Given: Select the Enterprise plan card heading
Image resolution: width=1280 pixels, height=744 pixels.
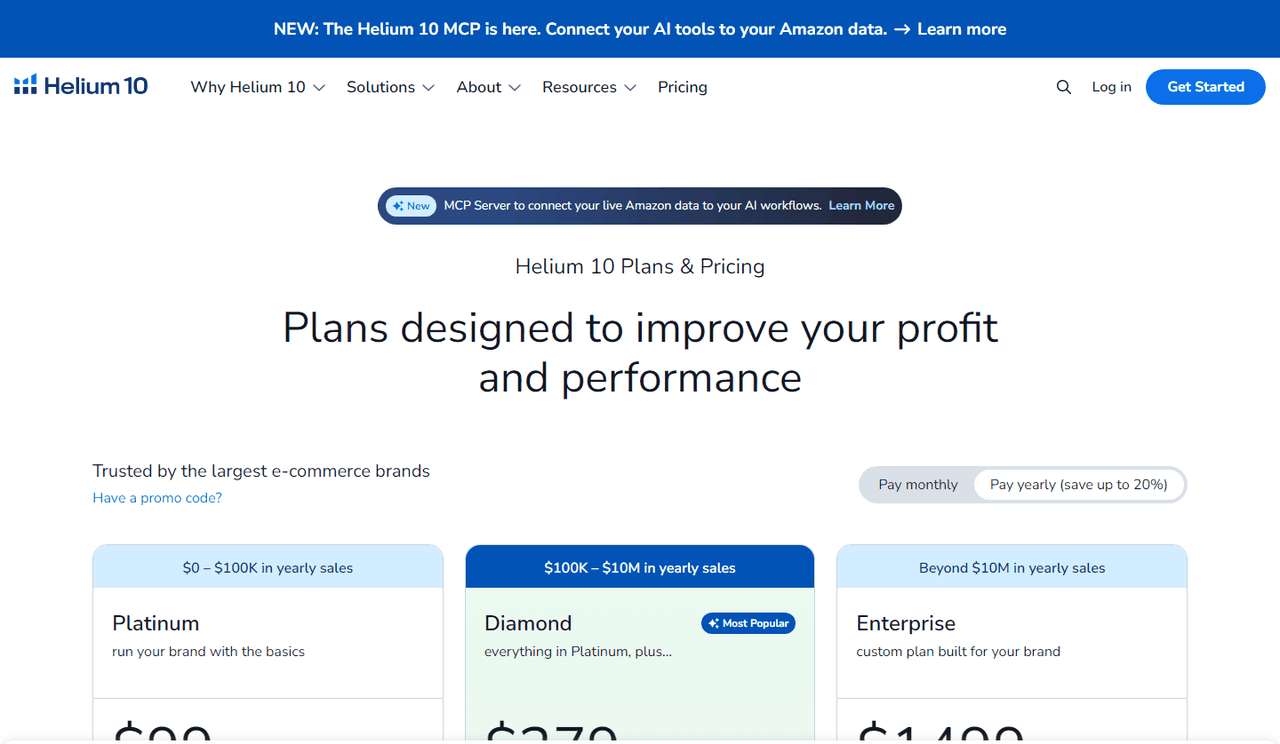Looking at the screenshot, I should point(905,623).
